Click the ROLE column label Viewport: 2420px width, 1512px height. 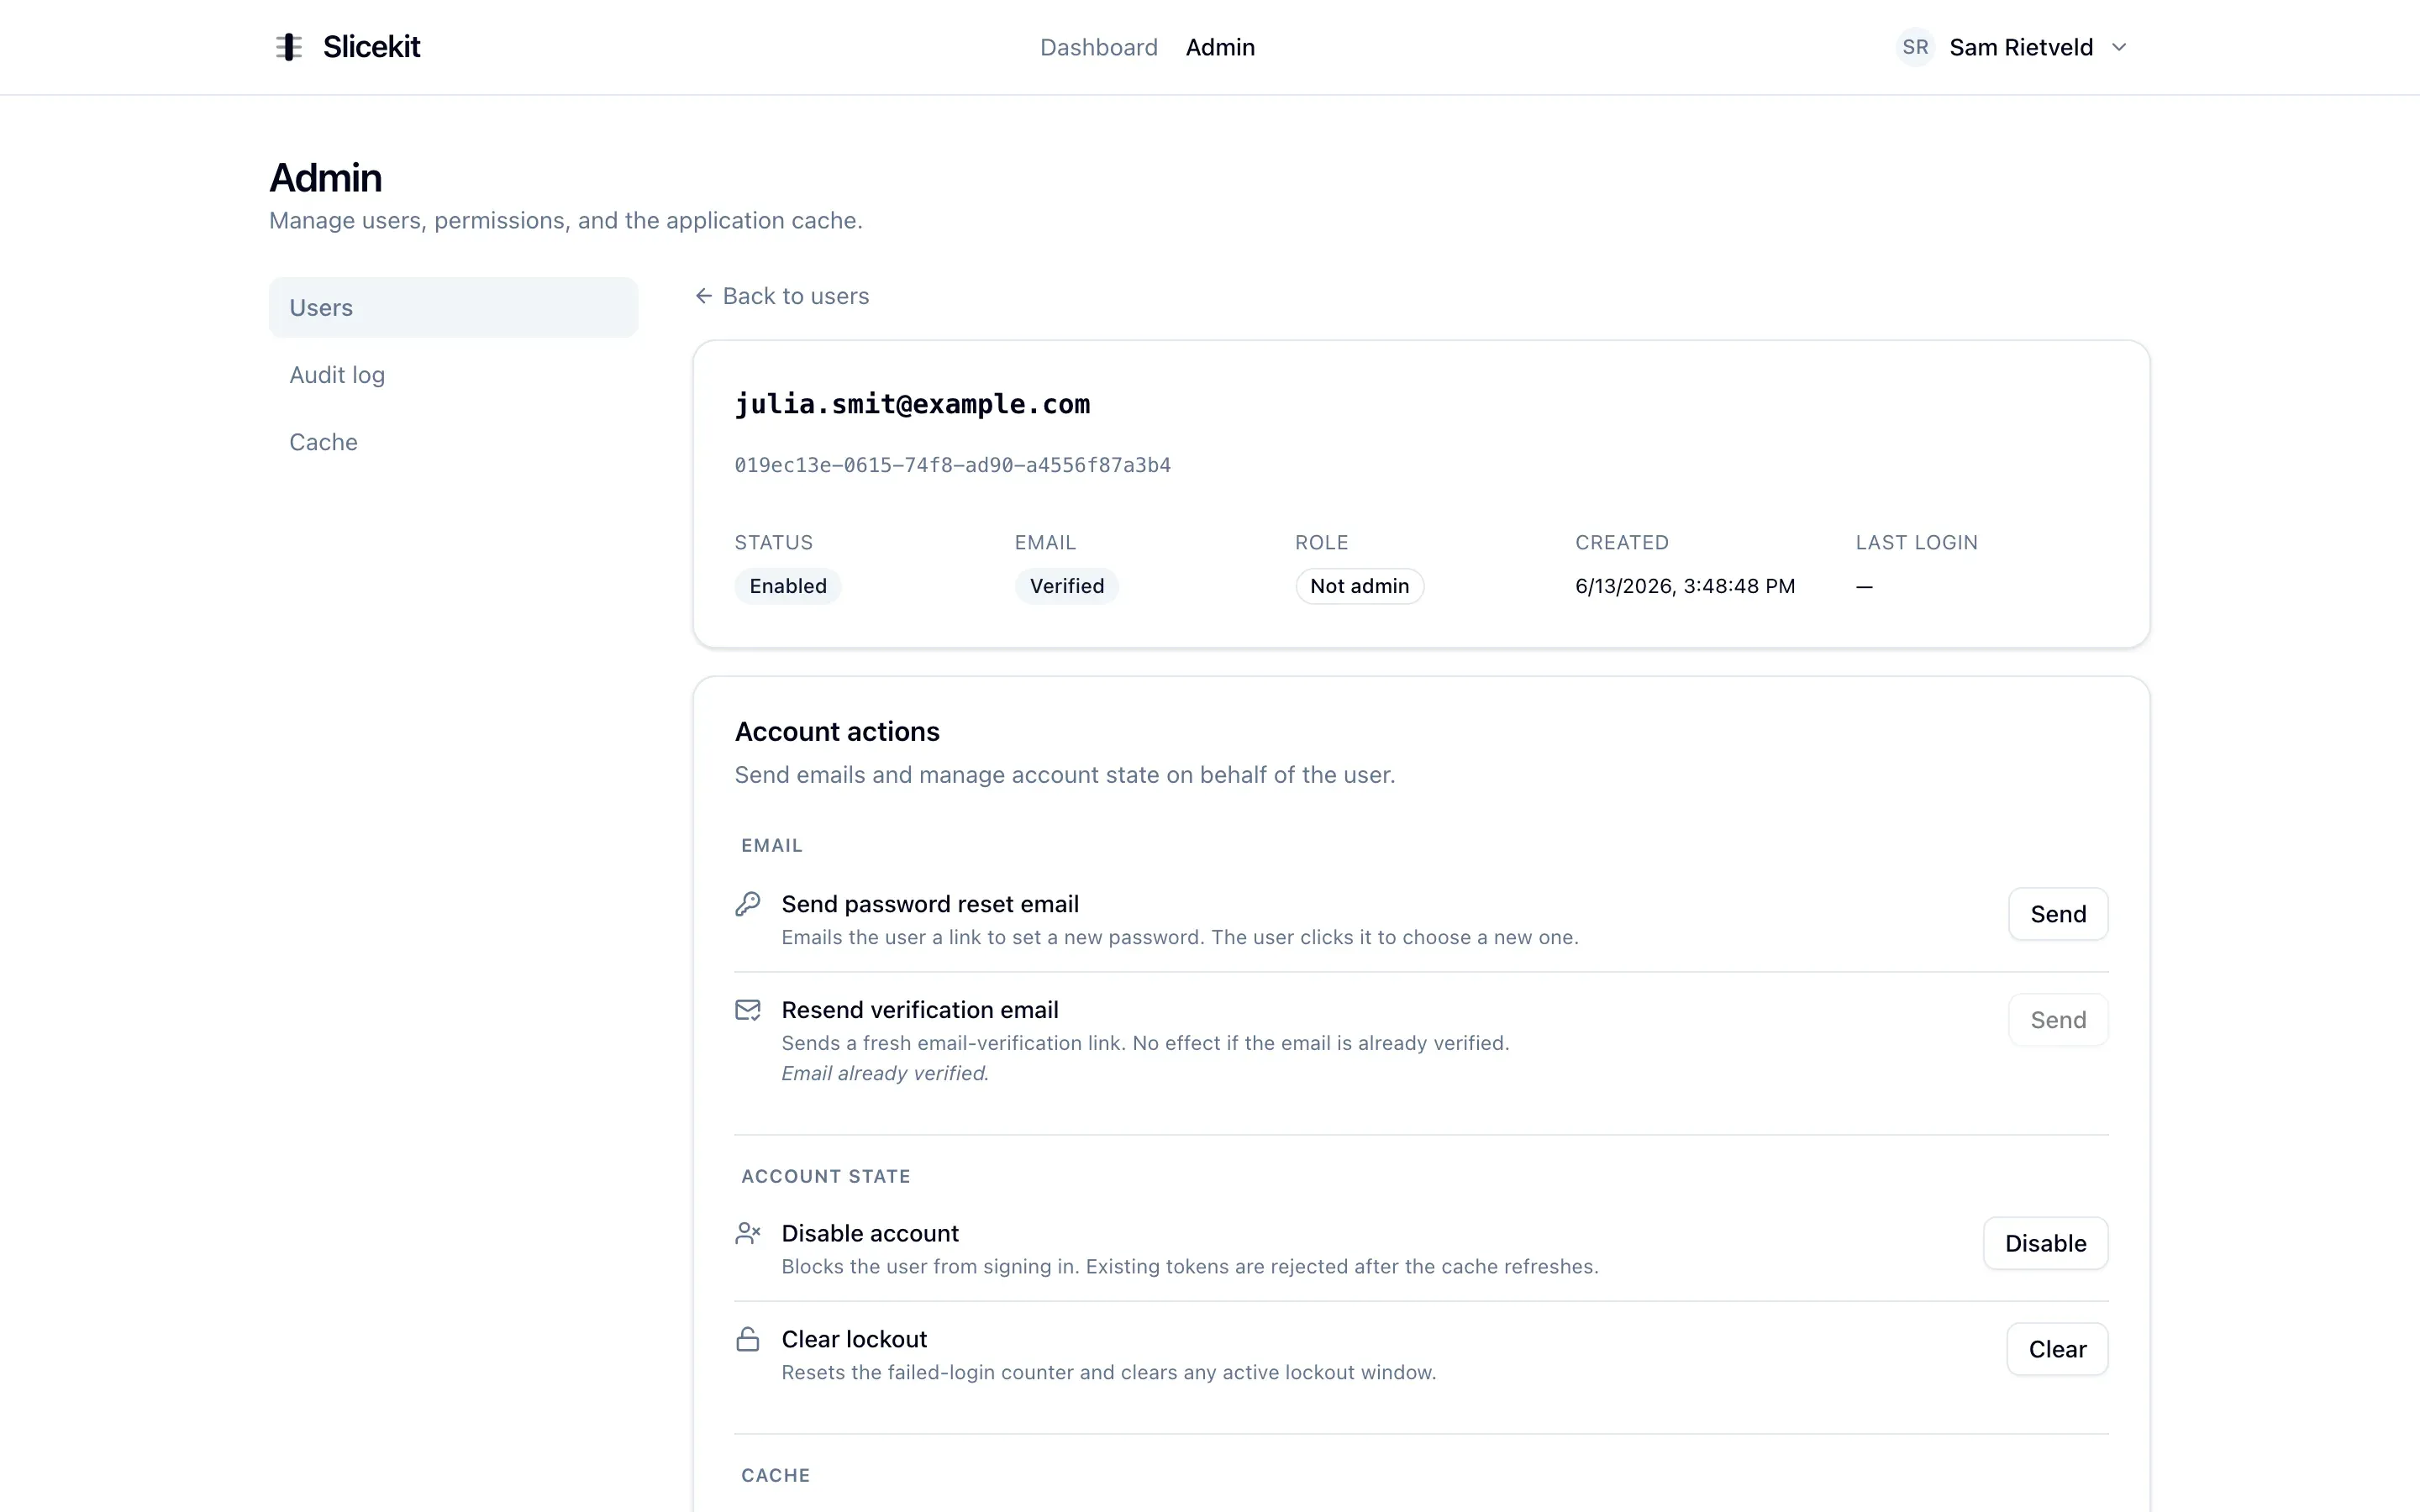[1322, 542]
